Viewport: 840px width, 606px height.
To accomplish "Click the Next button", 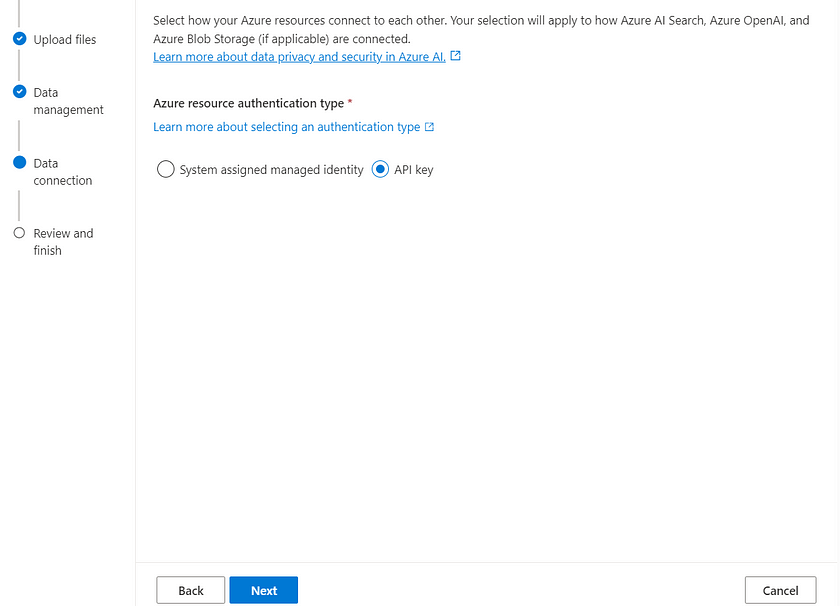I will [264, 590].
